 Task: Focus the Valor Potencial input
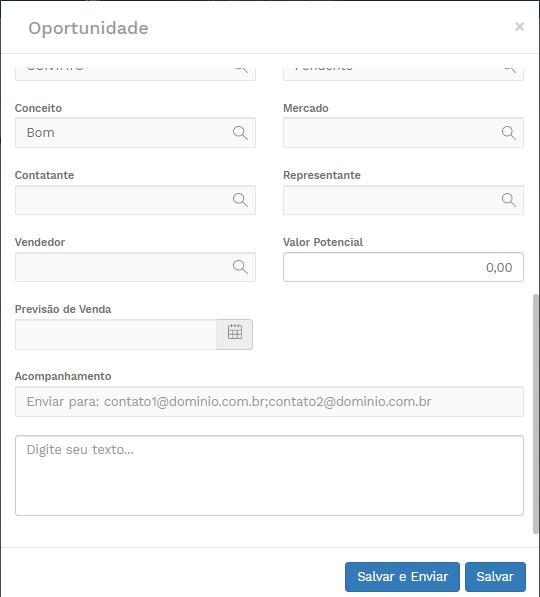point(403,267)
